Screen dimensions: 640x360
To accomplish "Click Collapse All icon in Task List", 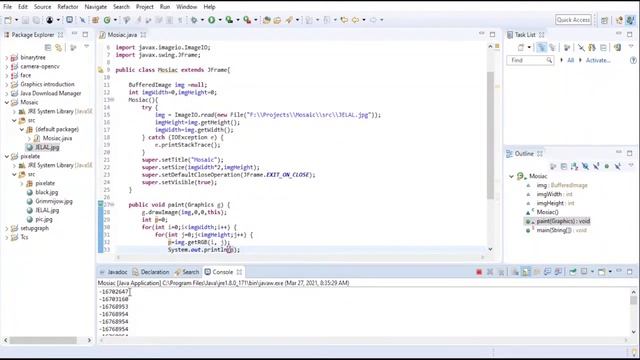I will pyautogui.click(x=603, y=48).
